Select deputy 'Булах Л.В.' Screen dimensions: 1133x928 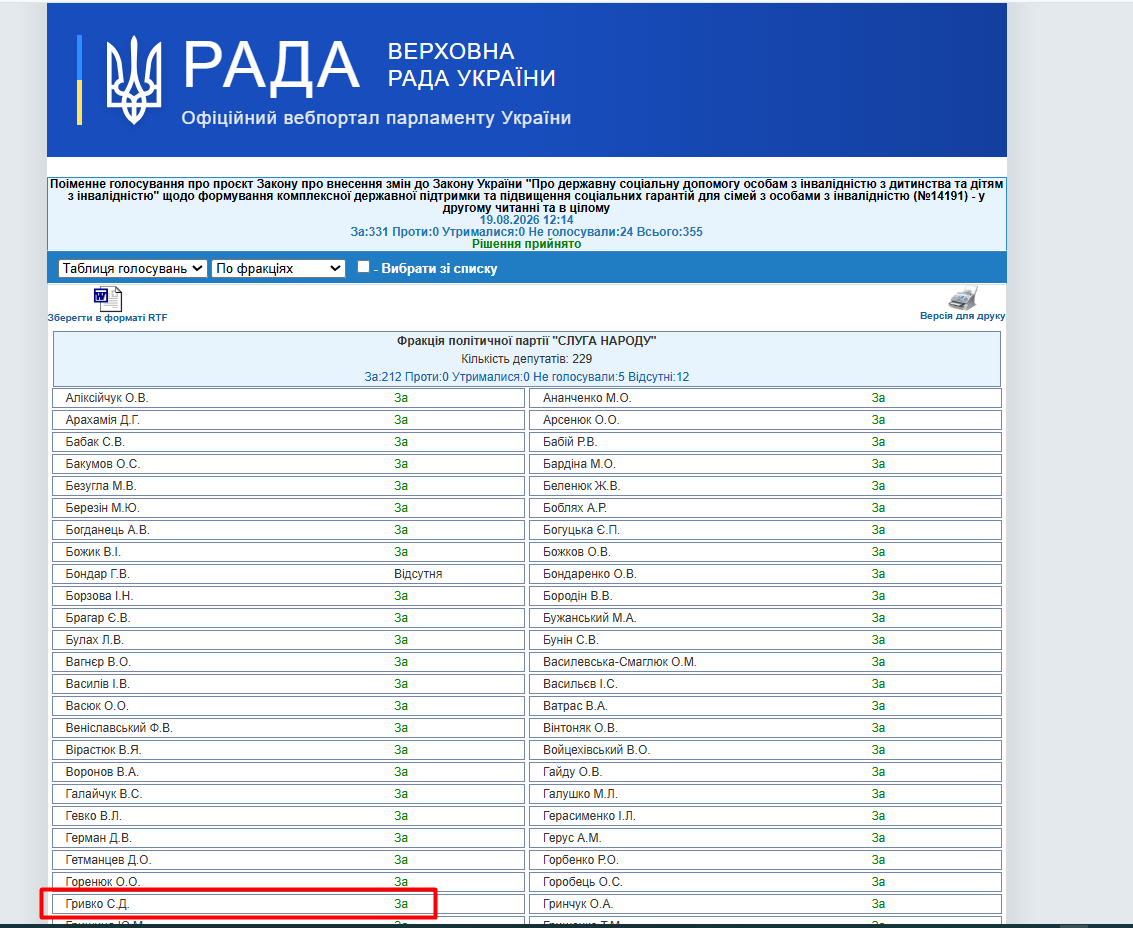tap(95, 640)
